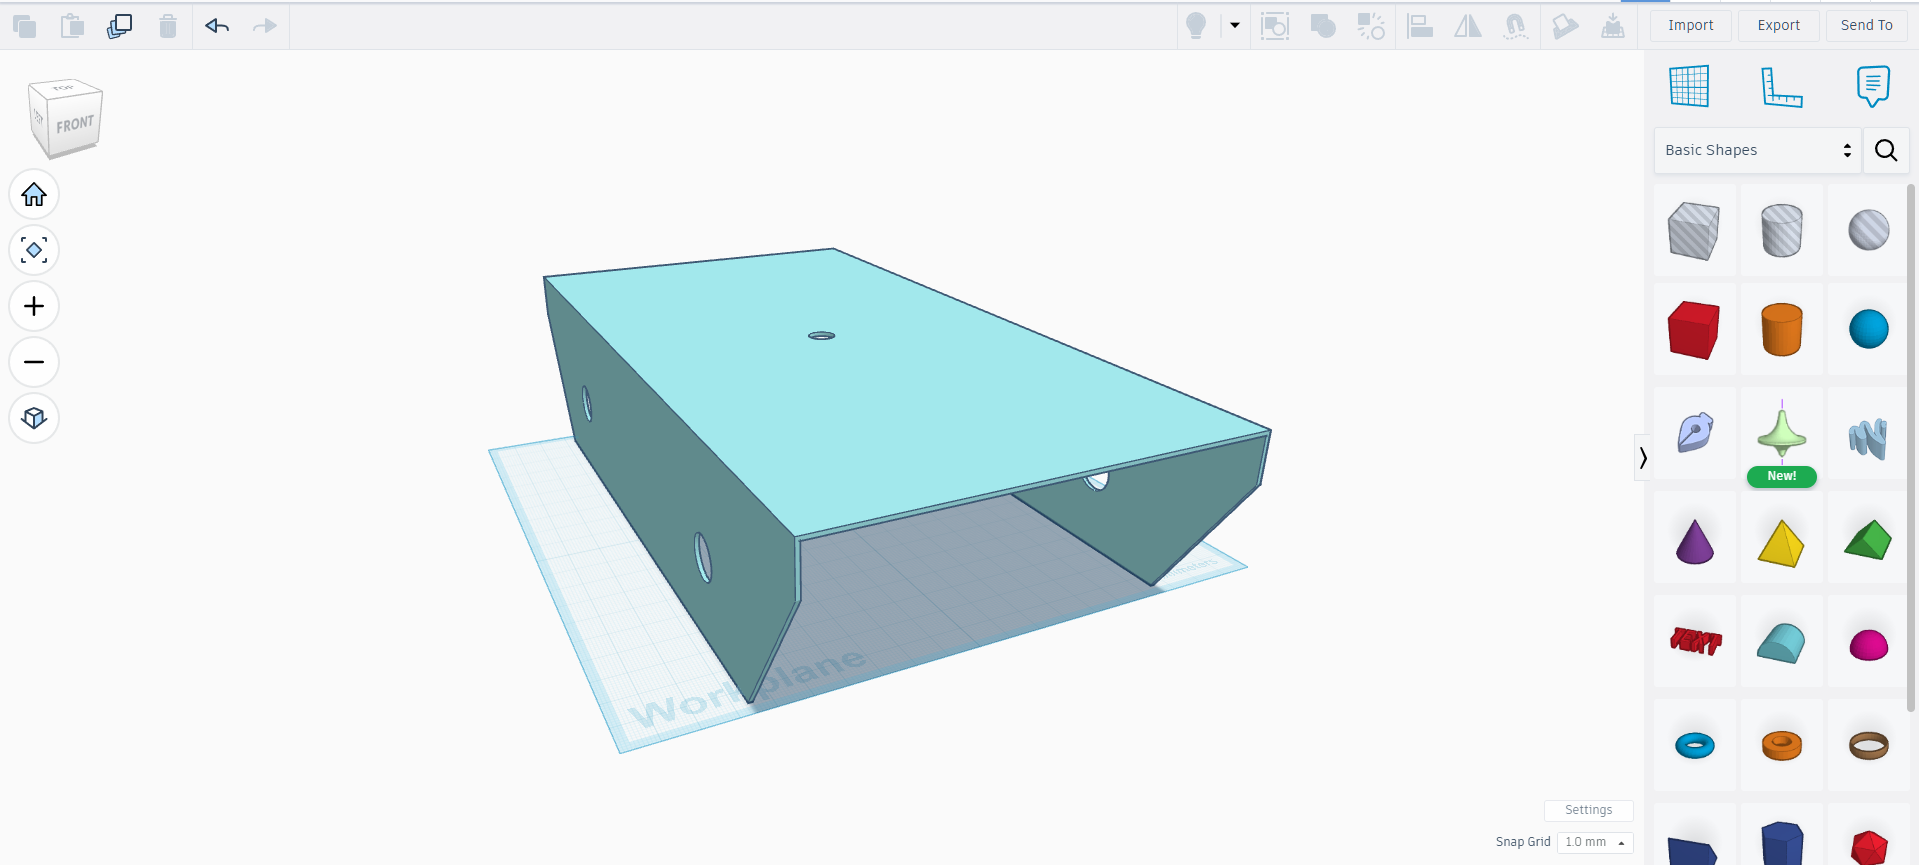Open the Snap Grid 1.0 mm dropdown
The width and height of the screenshot is (1919, 865).
(1595, 842)
